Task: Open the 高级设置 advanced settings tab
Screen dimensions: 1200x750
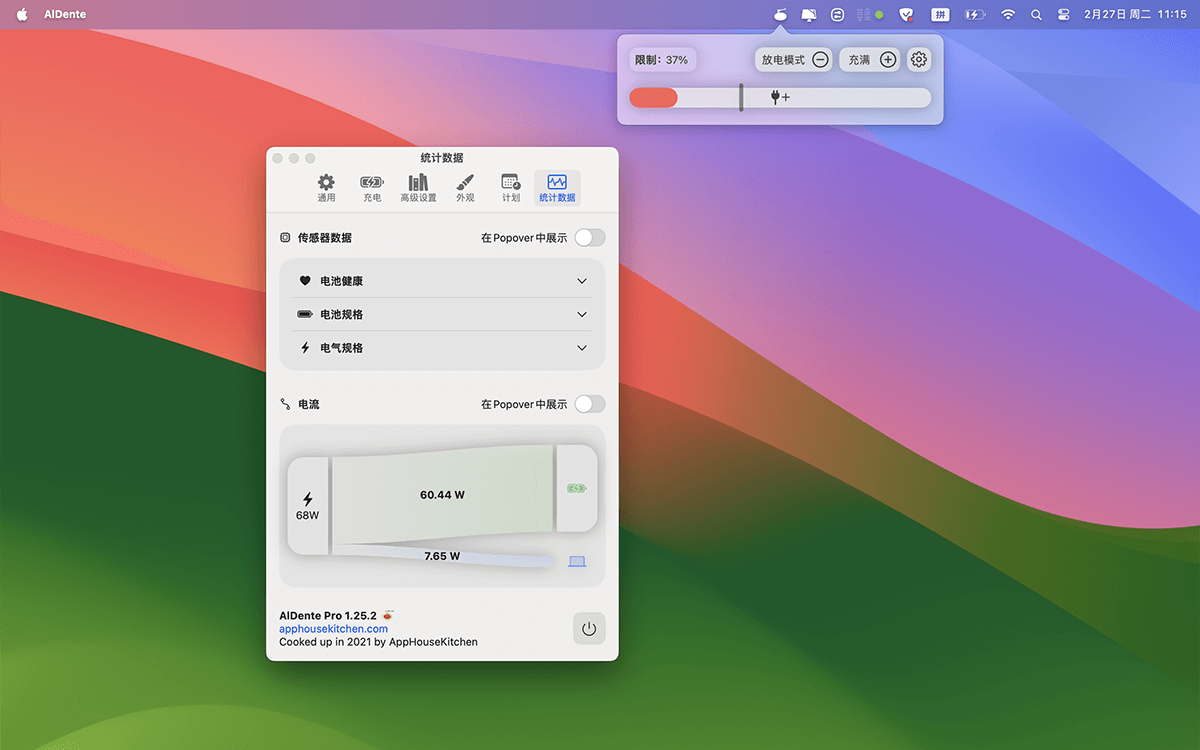Action: [x=418, y=188]
